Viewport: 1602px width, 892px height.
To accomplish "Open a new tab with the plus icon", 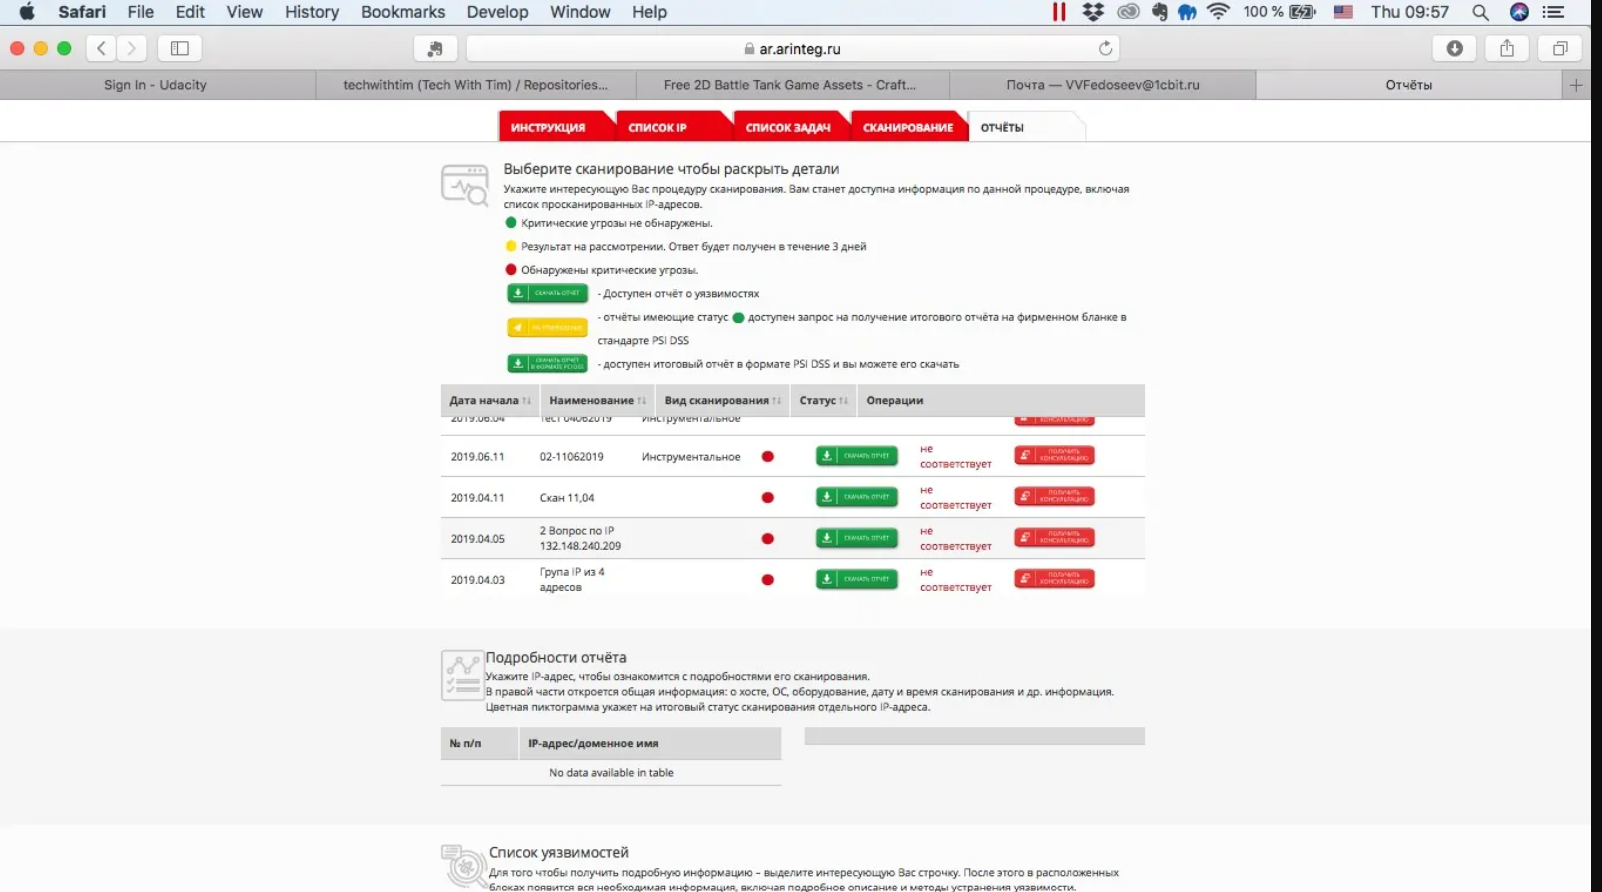I will pos(1576,85).
